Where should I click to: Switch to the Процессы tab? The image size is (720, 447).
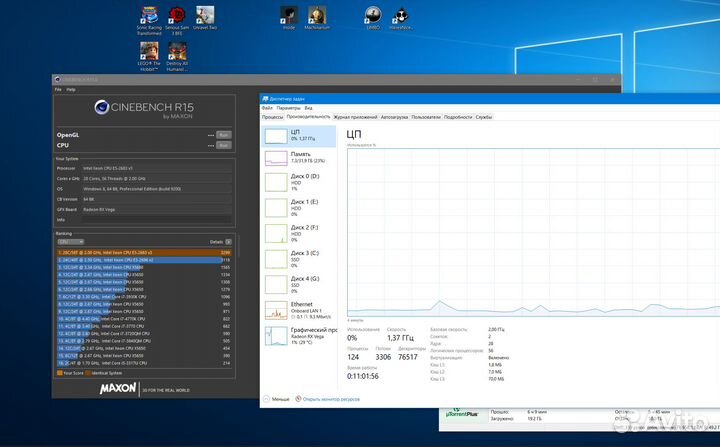click(x=272, y=117)
